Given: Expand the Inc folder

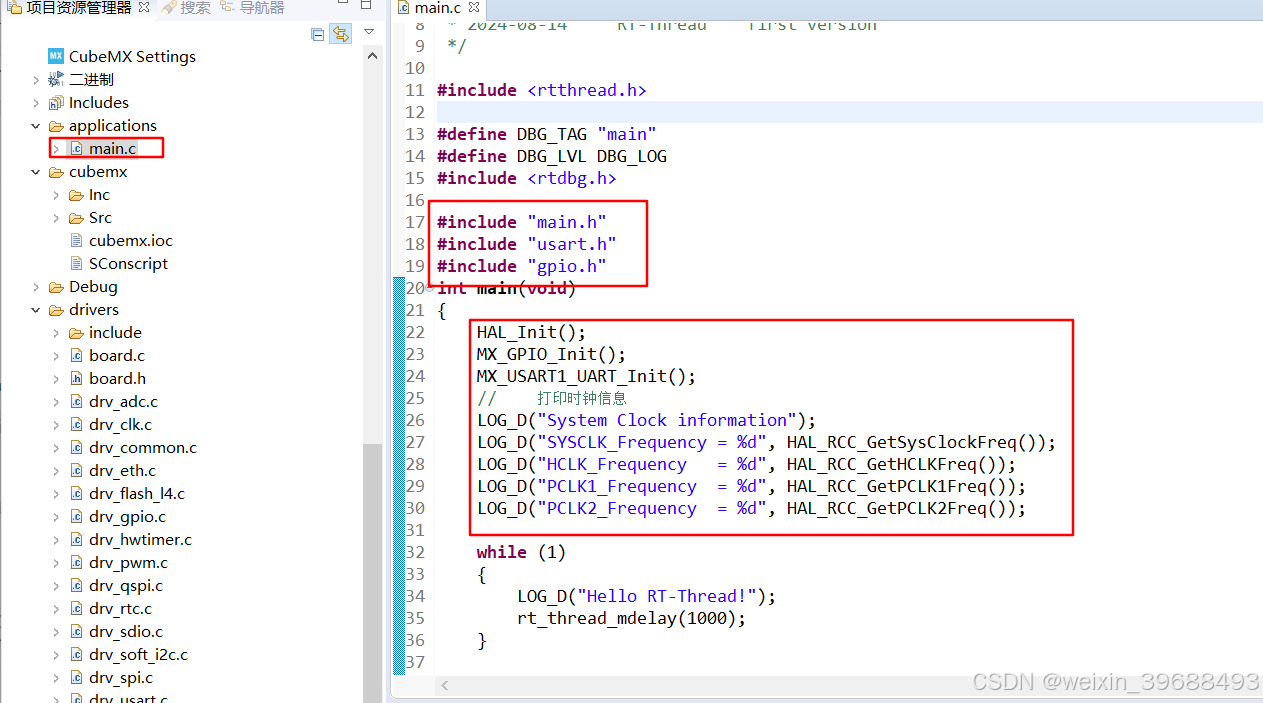Looking at the screenshot, I should tap(56, 194).
